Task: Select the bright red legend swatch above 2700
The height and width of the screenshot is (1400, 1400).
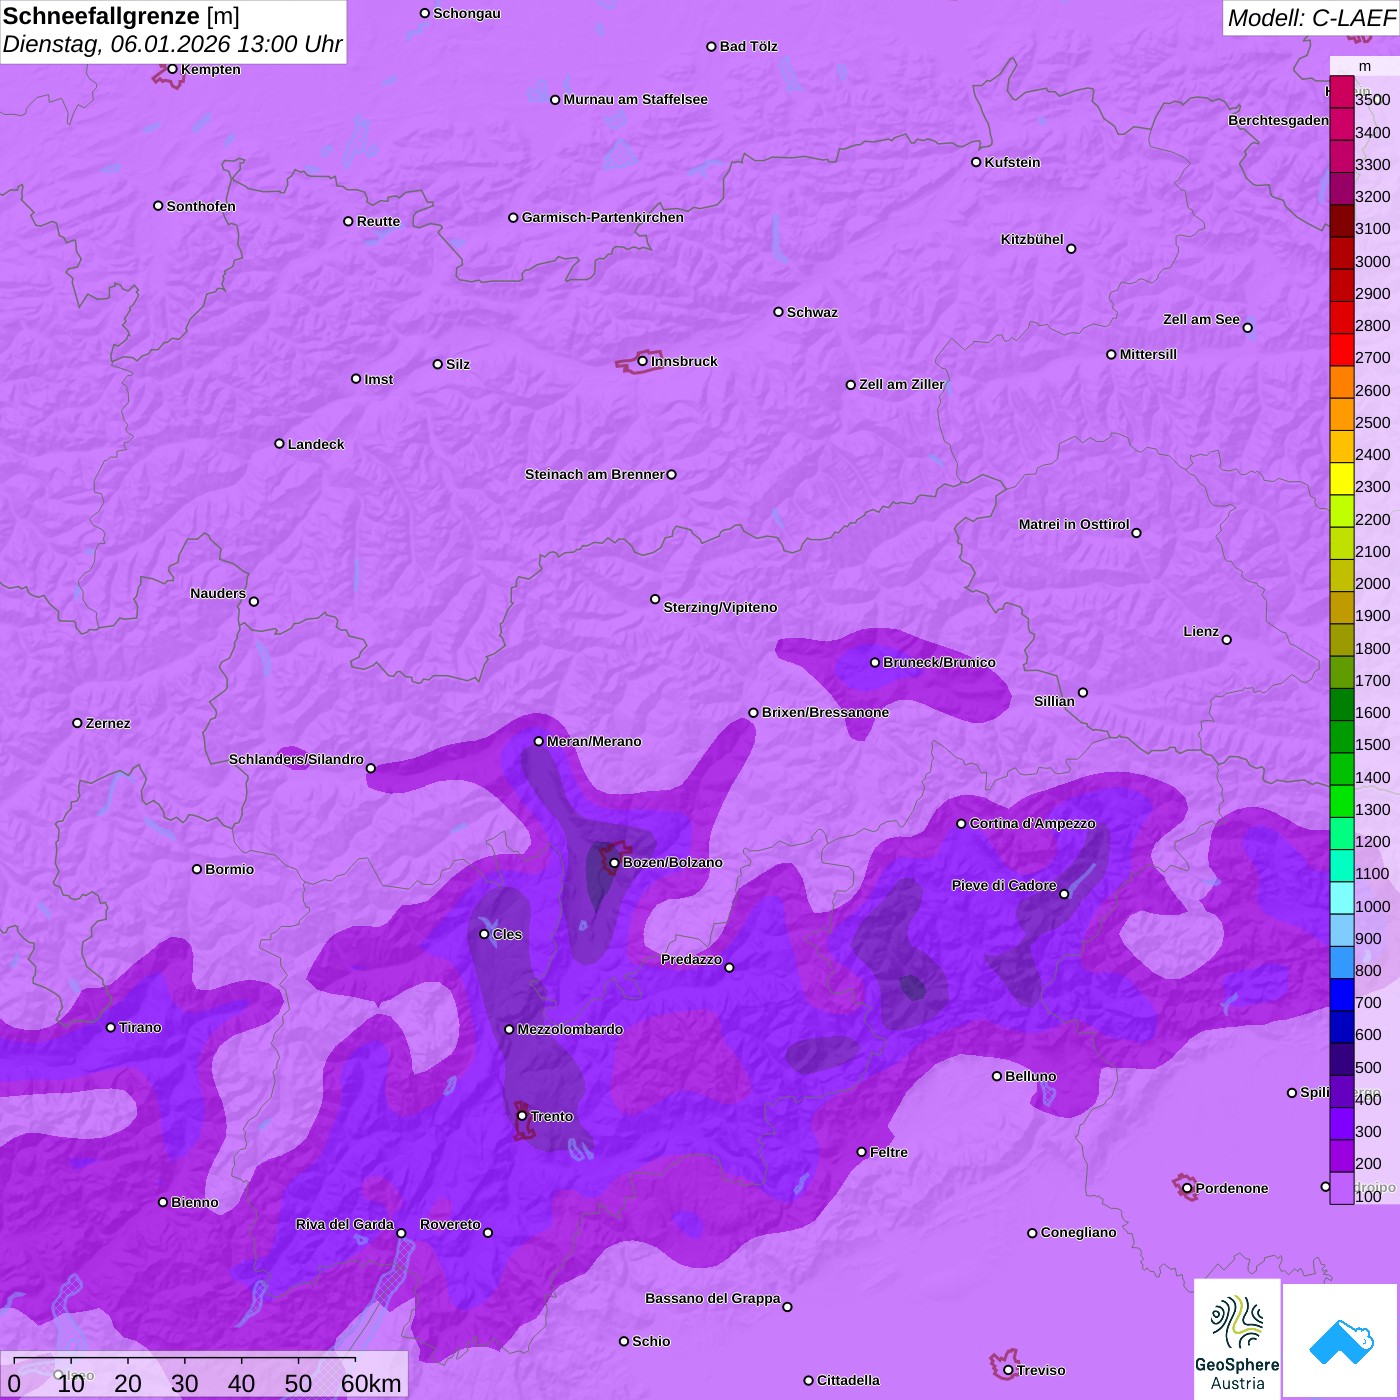Action: [x=1341, y=350]
